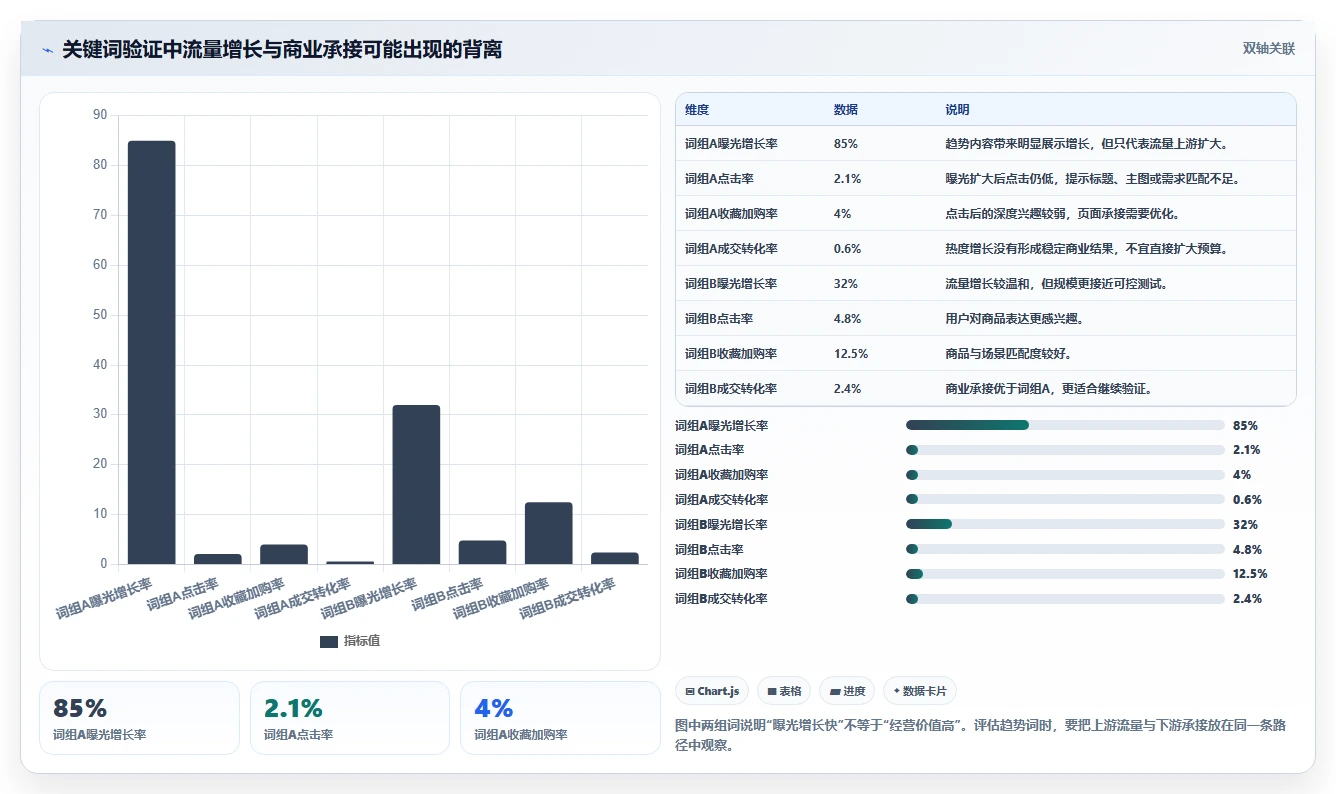The width and height of the screenshot is (1336, 794).
Task: Open the 4% 词组A收藏加购率 data card
Action: click(560, 718)
